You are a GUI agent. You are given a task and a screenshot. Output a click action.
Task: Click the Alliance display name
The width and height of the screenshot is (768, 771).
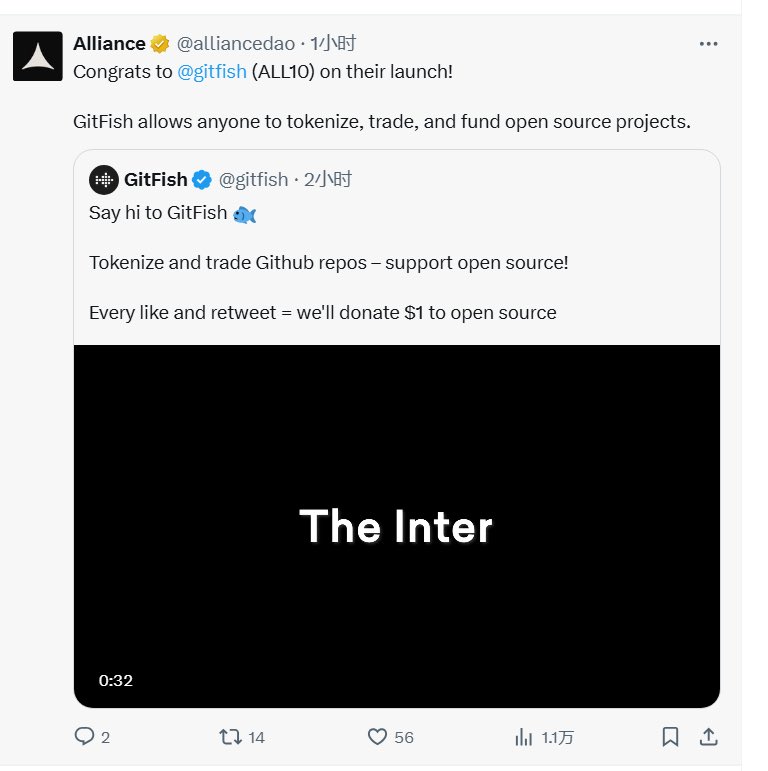click(109, 44)
